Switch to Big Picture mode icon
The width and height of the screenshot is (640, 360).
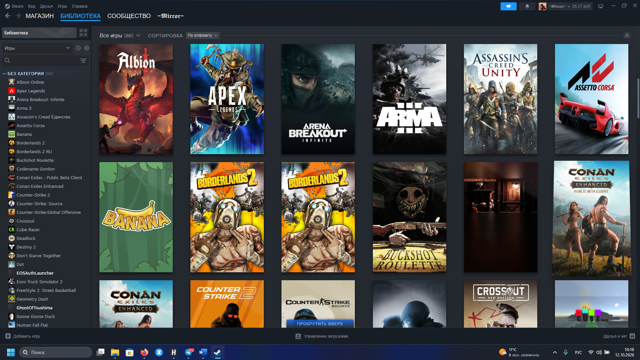600,6
